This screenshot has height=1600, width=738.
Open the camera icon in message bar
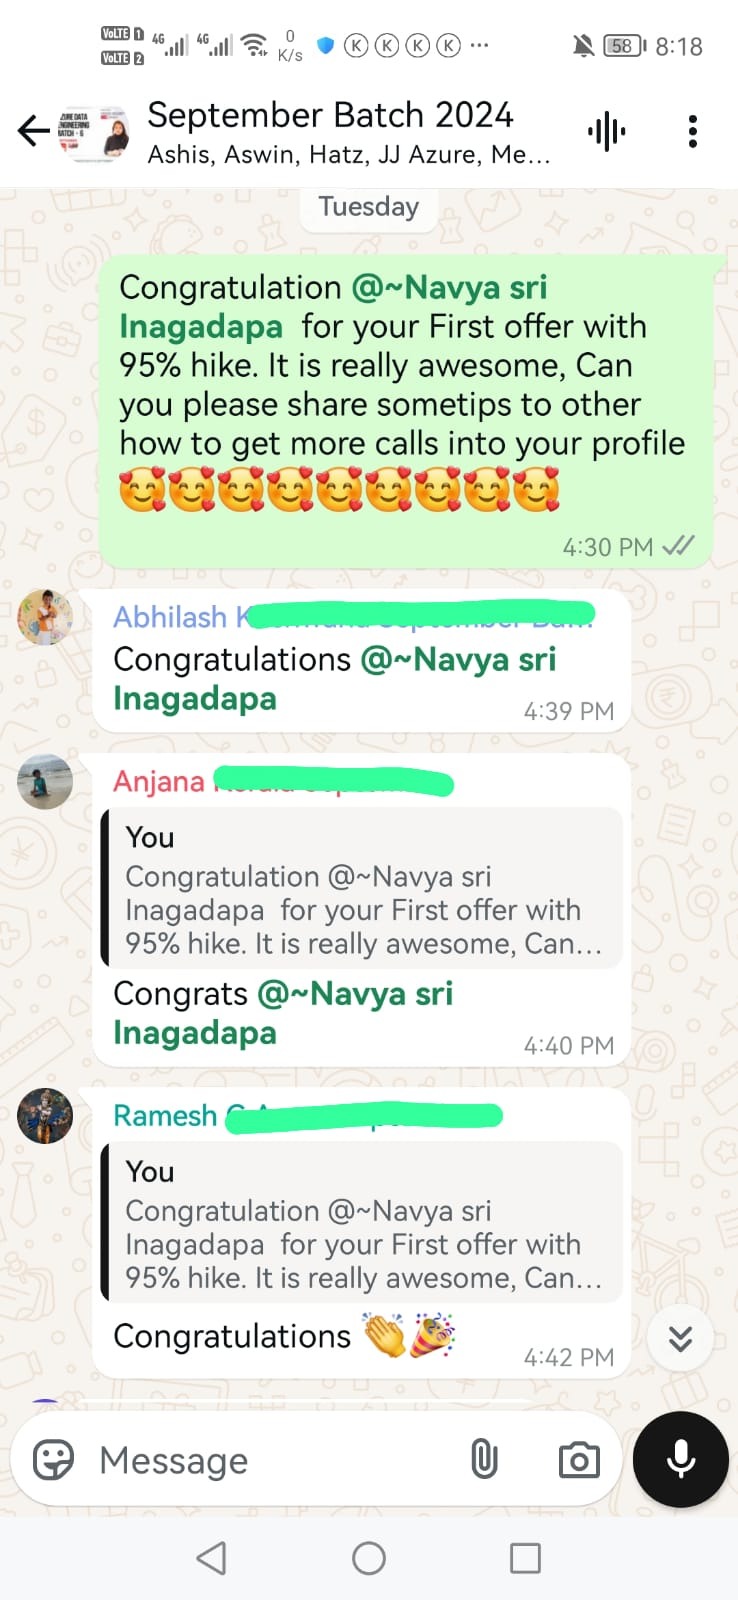pos(579,1460)
